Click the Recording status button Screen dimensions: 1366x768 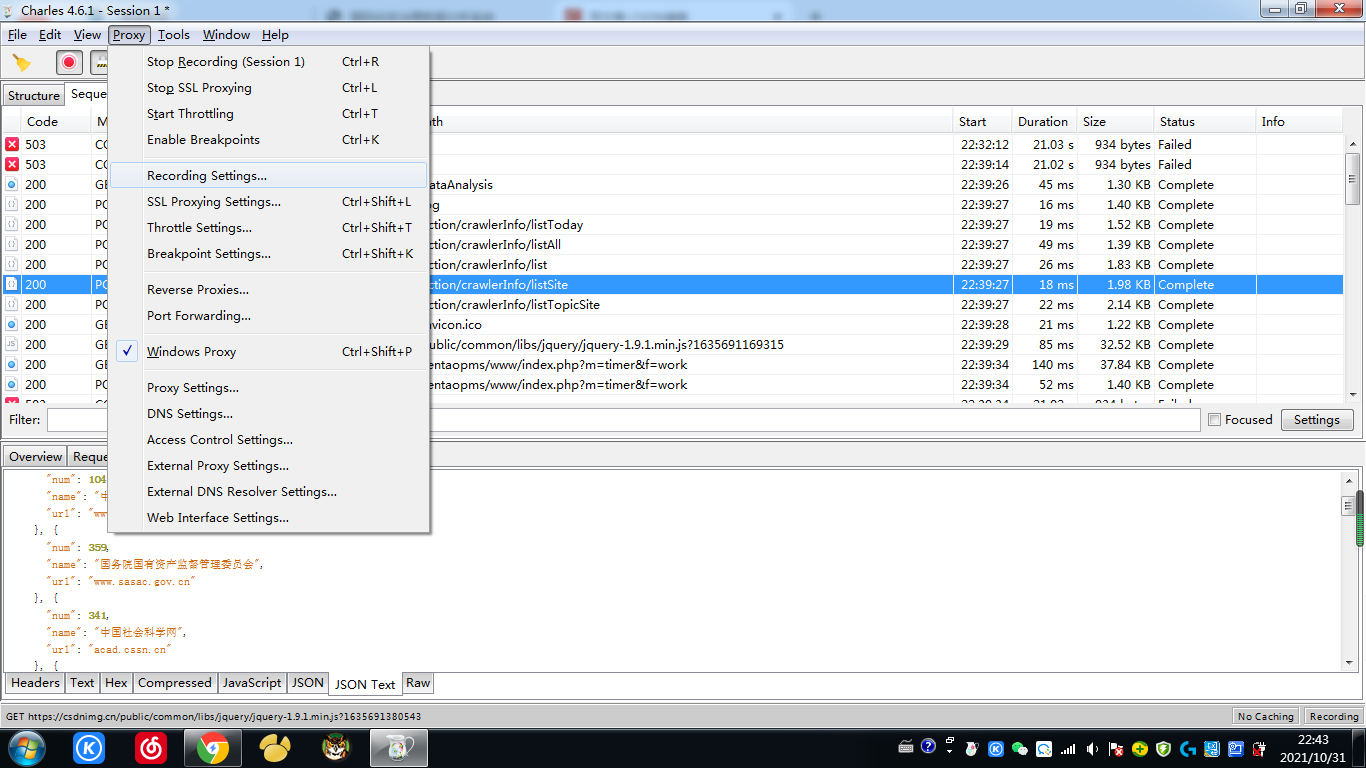[1334, 716]
